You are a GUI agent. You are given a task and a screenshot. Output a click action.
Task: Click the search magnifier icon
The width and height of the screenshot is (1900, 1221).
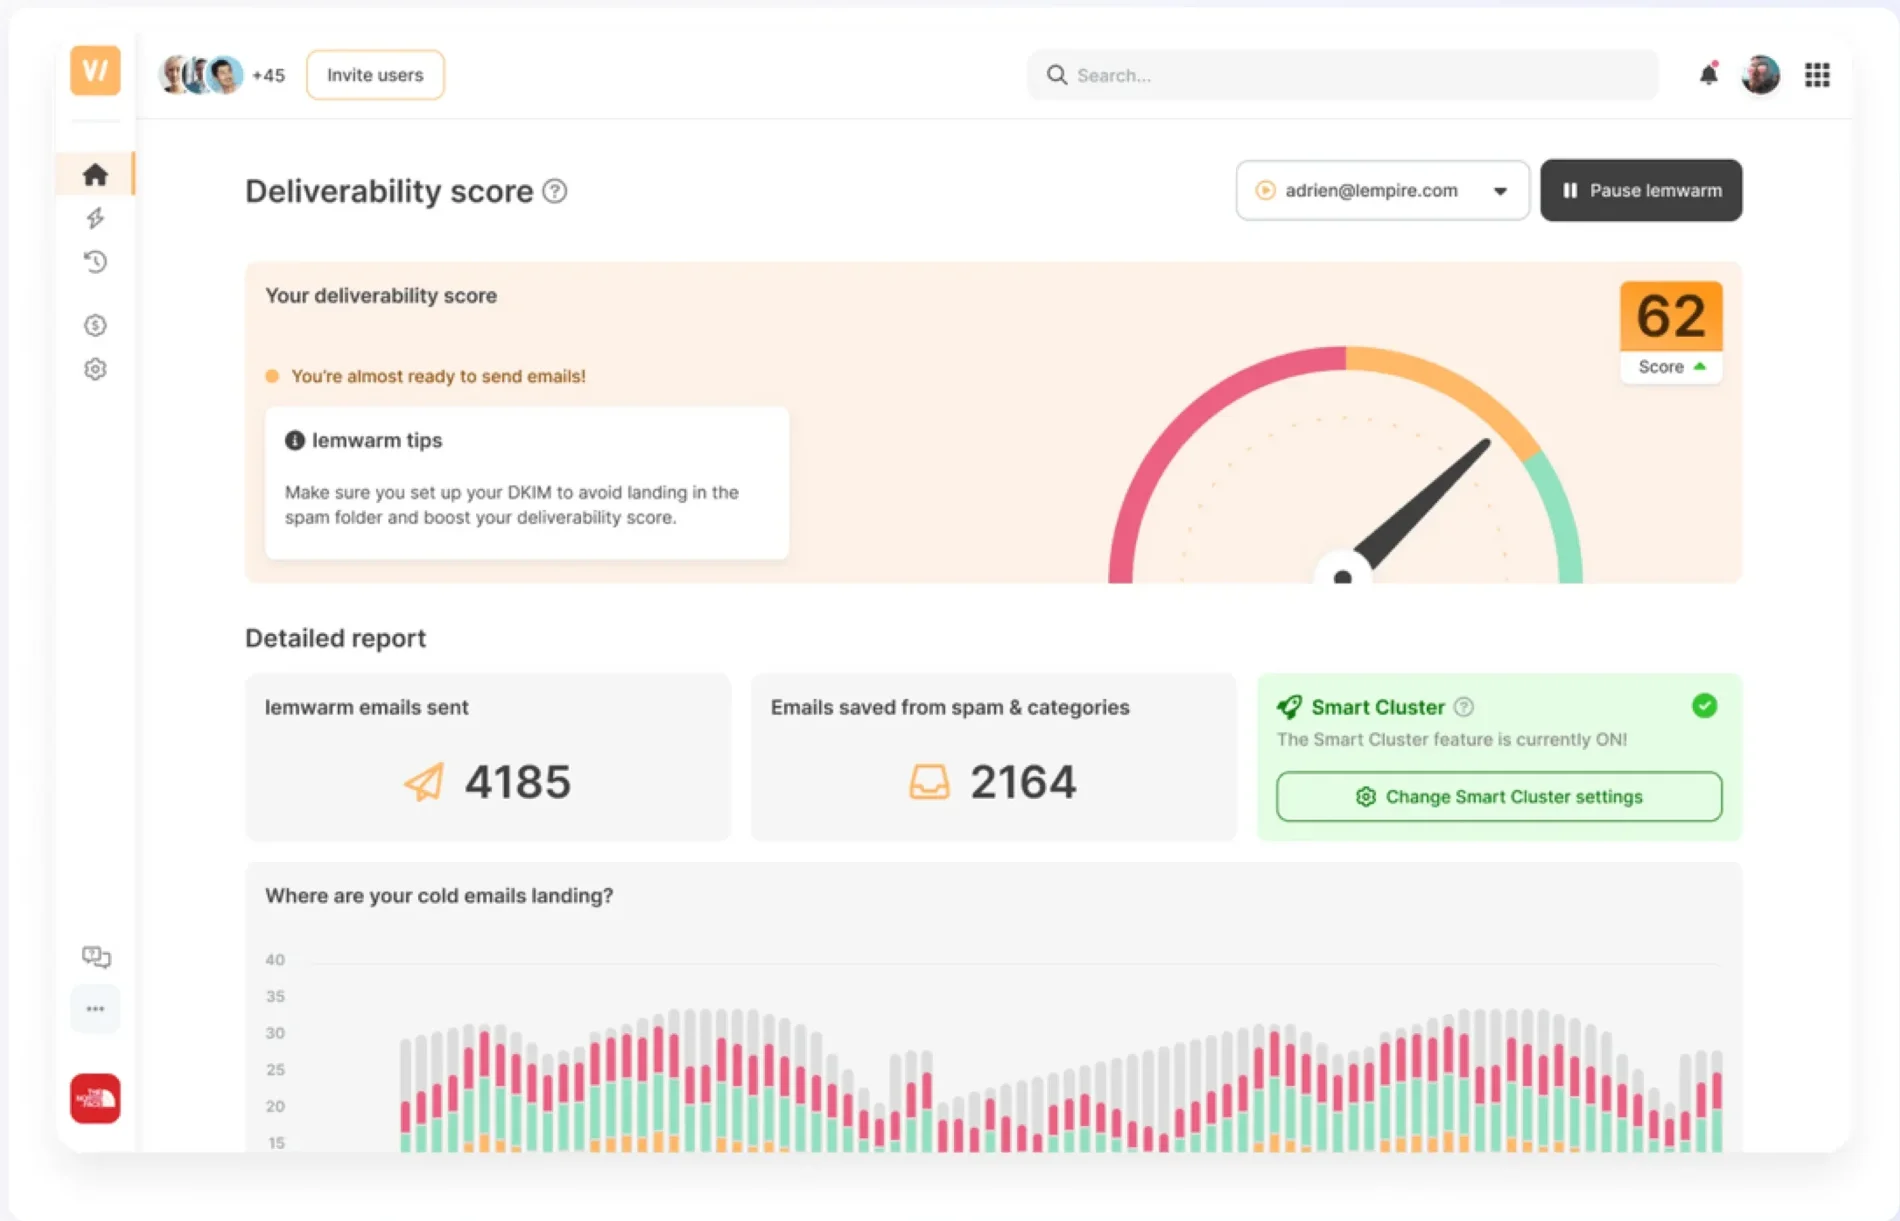point(1056,75)
